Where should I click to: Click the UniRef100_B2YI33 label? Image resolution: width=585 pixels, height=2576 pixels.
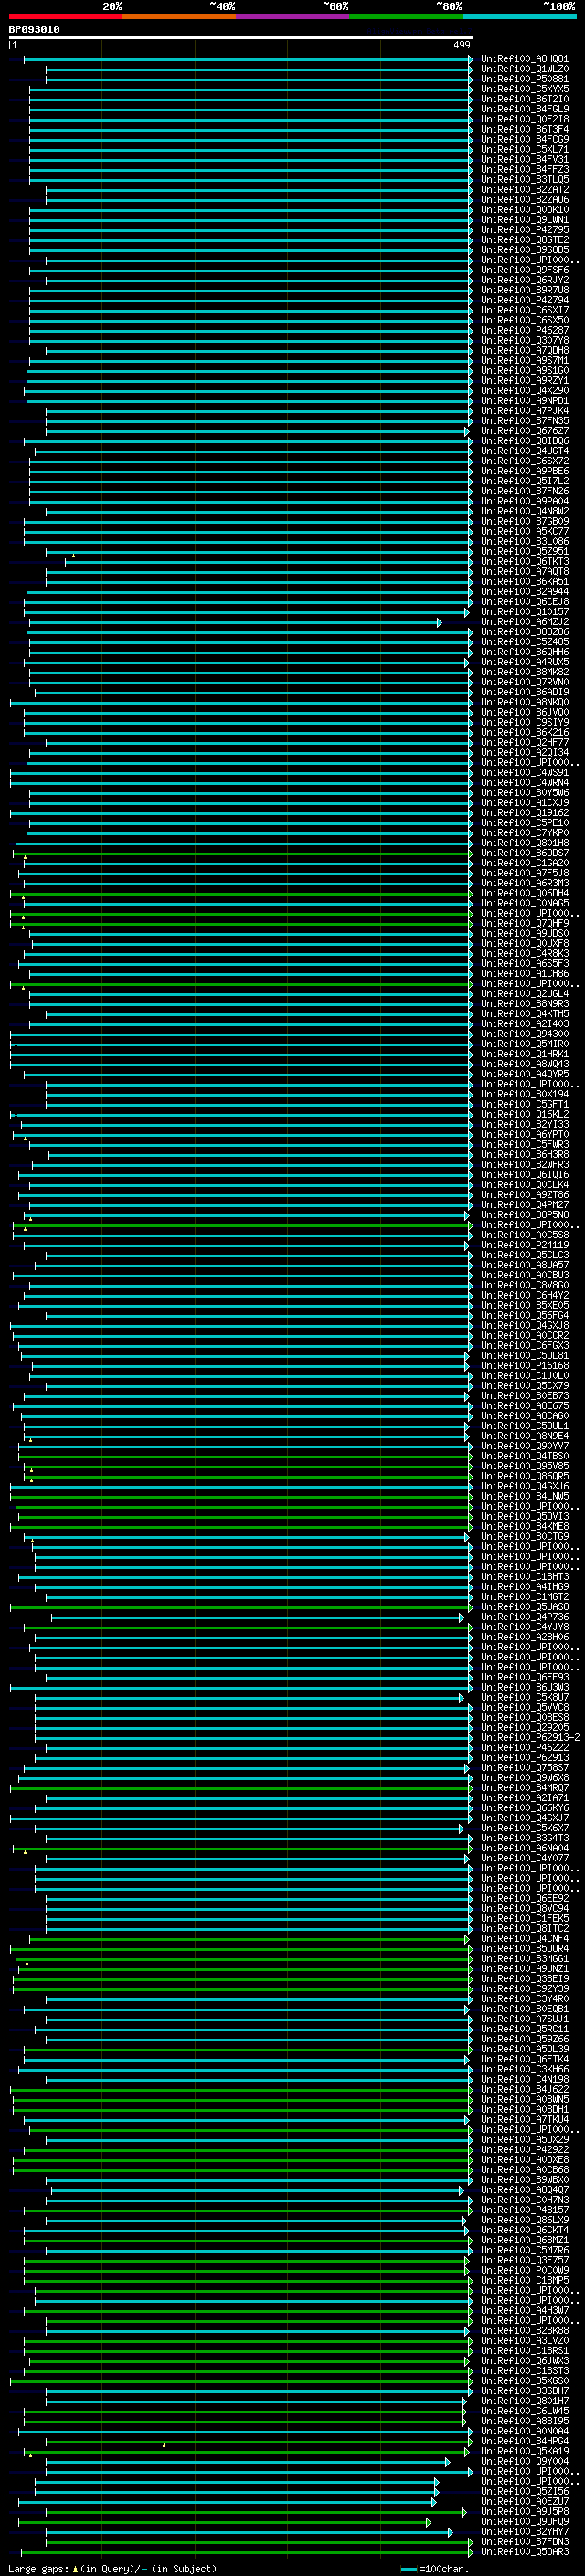click(524, 1124)
